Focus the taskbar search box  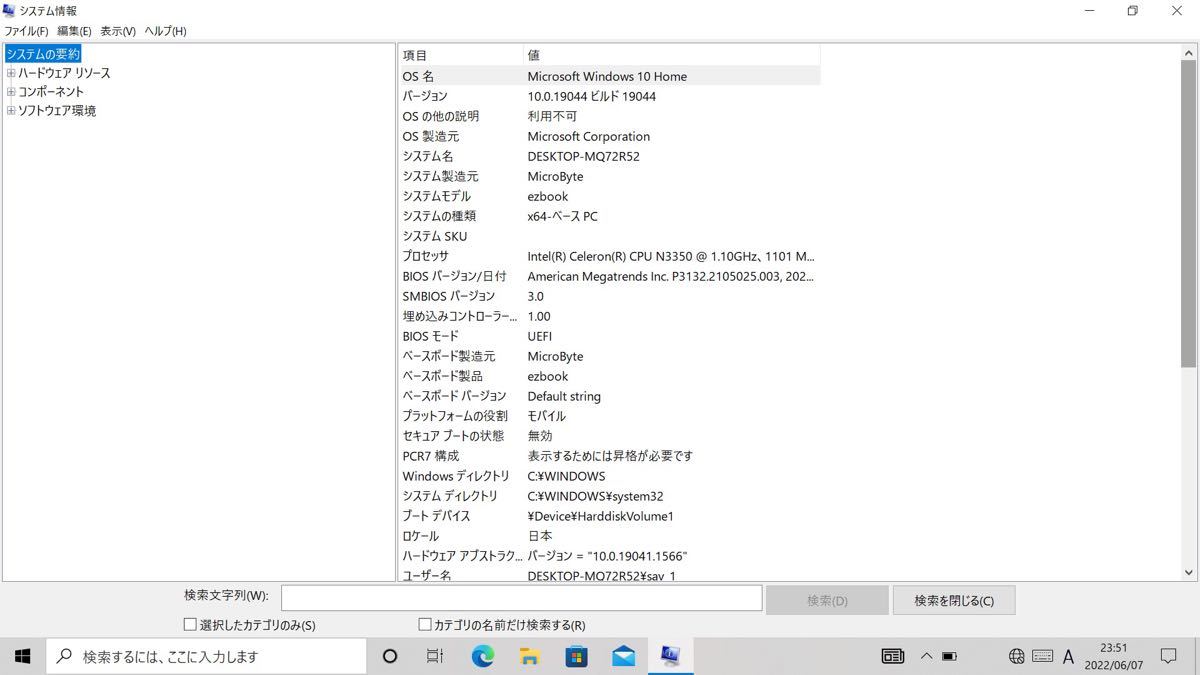coord(207,656)
